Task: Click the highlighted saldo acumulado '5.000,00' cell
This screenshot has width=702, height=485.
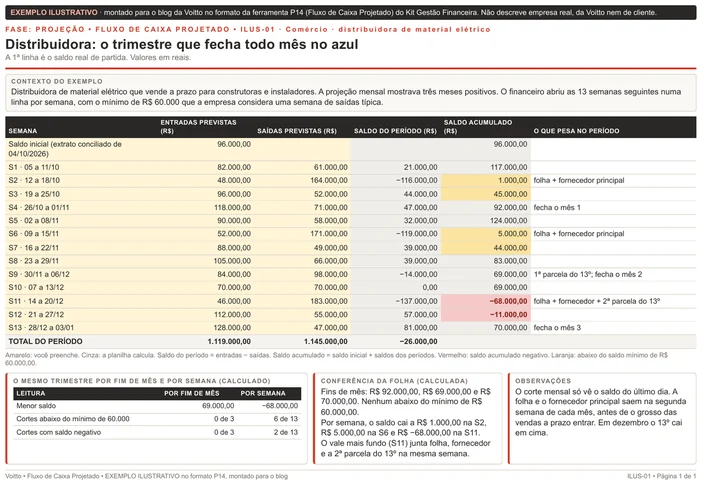Action: (x=486, y=234)
